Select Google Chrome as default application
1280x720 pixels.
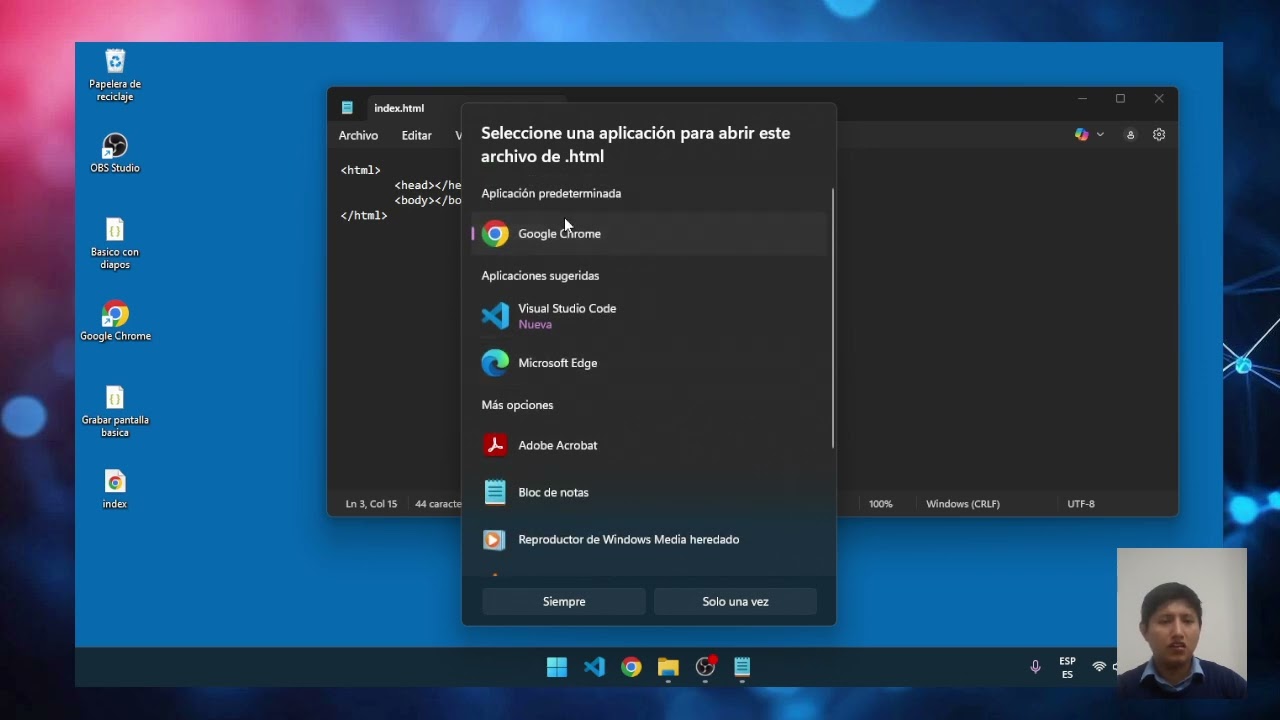coord(649,234)
